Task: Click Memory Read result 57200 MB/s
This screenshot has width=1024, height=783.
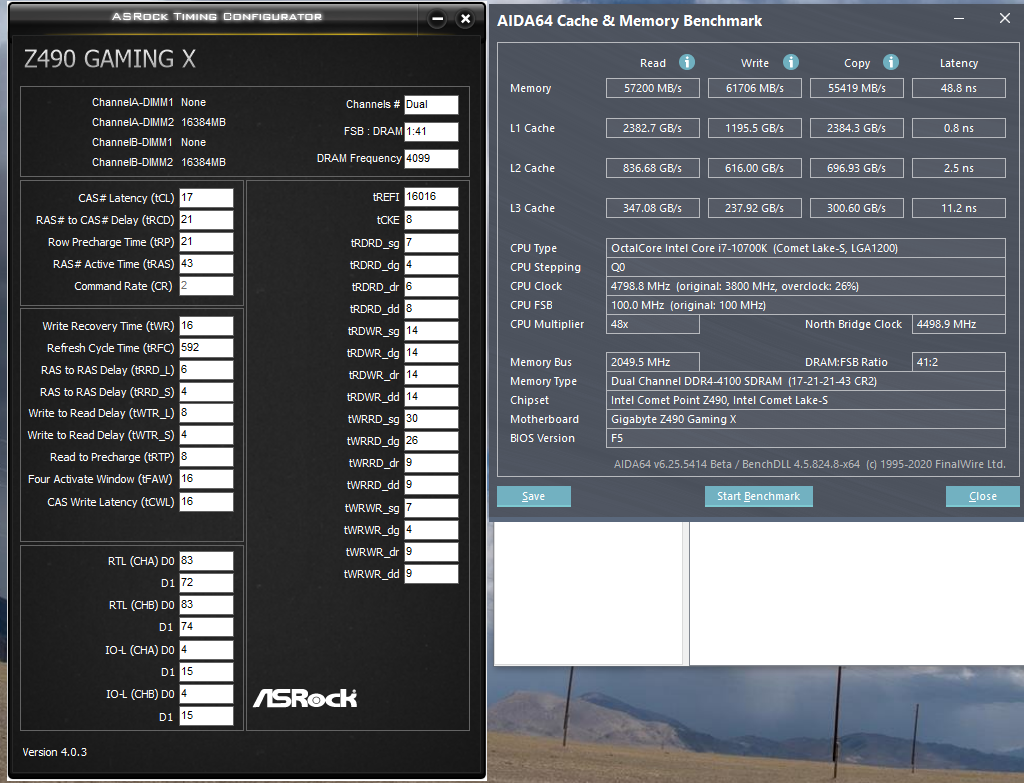Action: [x=652, y=88]
